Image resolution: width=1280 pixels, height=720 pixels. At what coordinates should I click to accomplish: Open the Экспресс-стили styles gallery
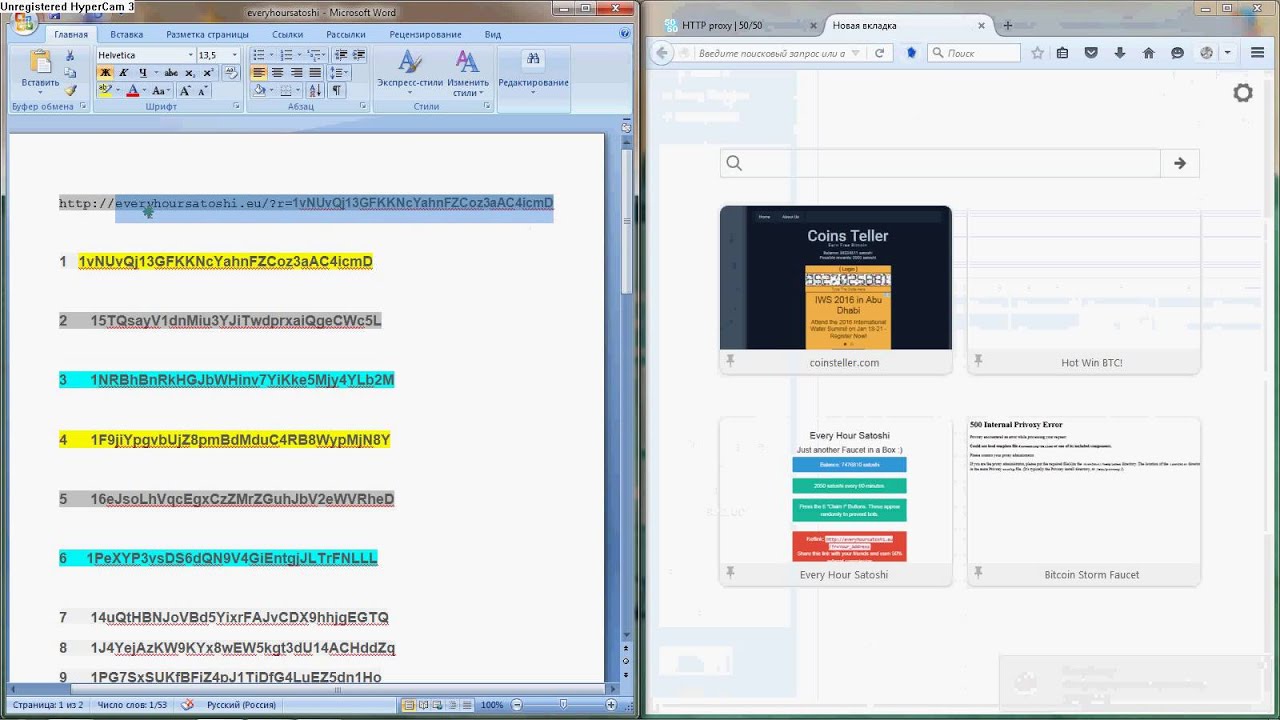pyautogui.click(x=410, y=72)
